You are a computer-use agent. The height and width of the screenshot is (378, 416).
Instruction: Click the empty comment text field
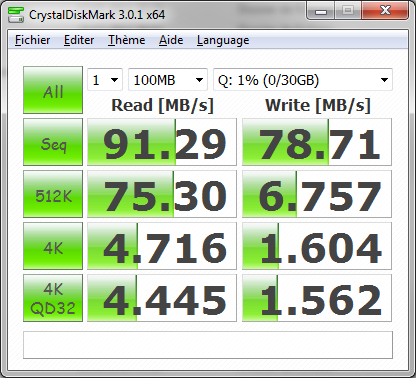(208, 345)
